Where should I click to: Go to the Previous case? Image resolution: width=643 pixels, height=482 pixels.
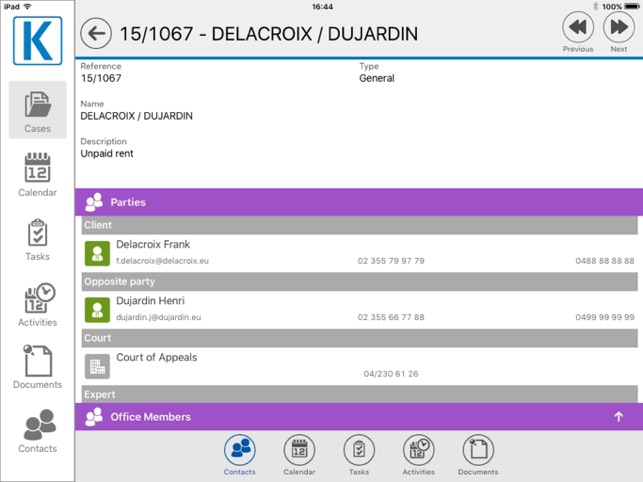tap(578, 32)
